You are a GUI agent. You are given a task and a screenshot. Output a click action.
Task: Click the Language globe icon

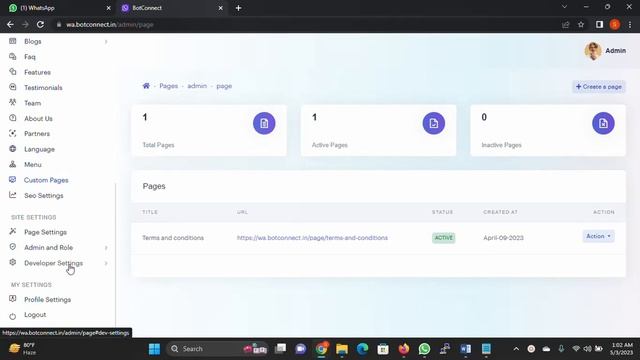point(13,149)
